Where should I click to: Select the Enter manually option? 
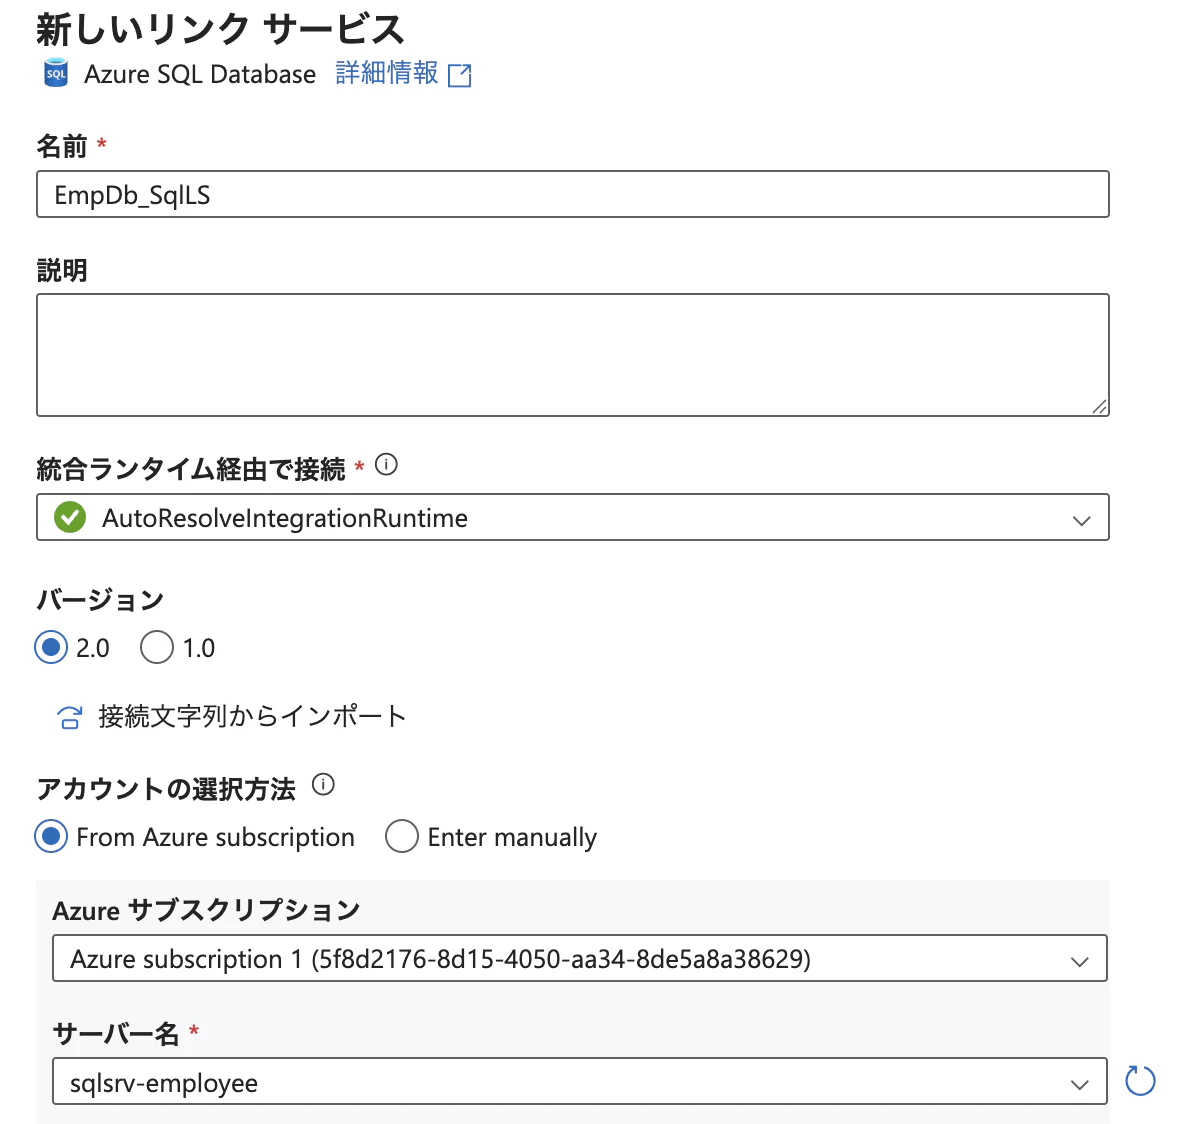point(401,836)
